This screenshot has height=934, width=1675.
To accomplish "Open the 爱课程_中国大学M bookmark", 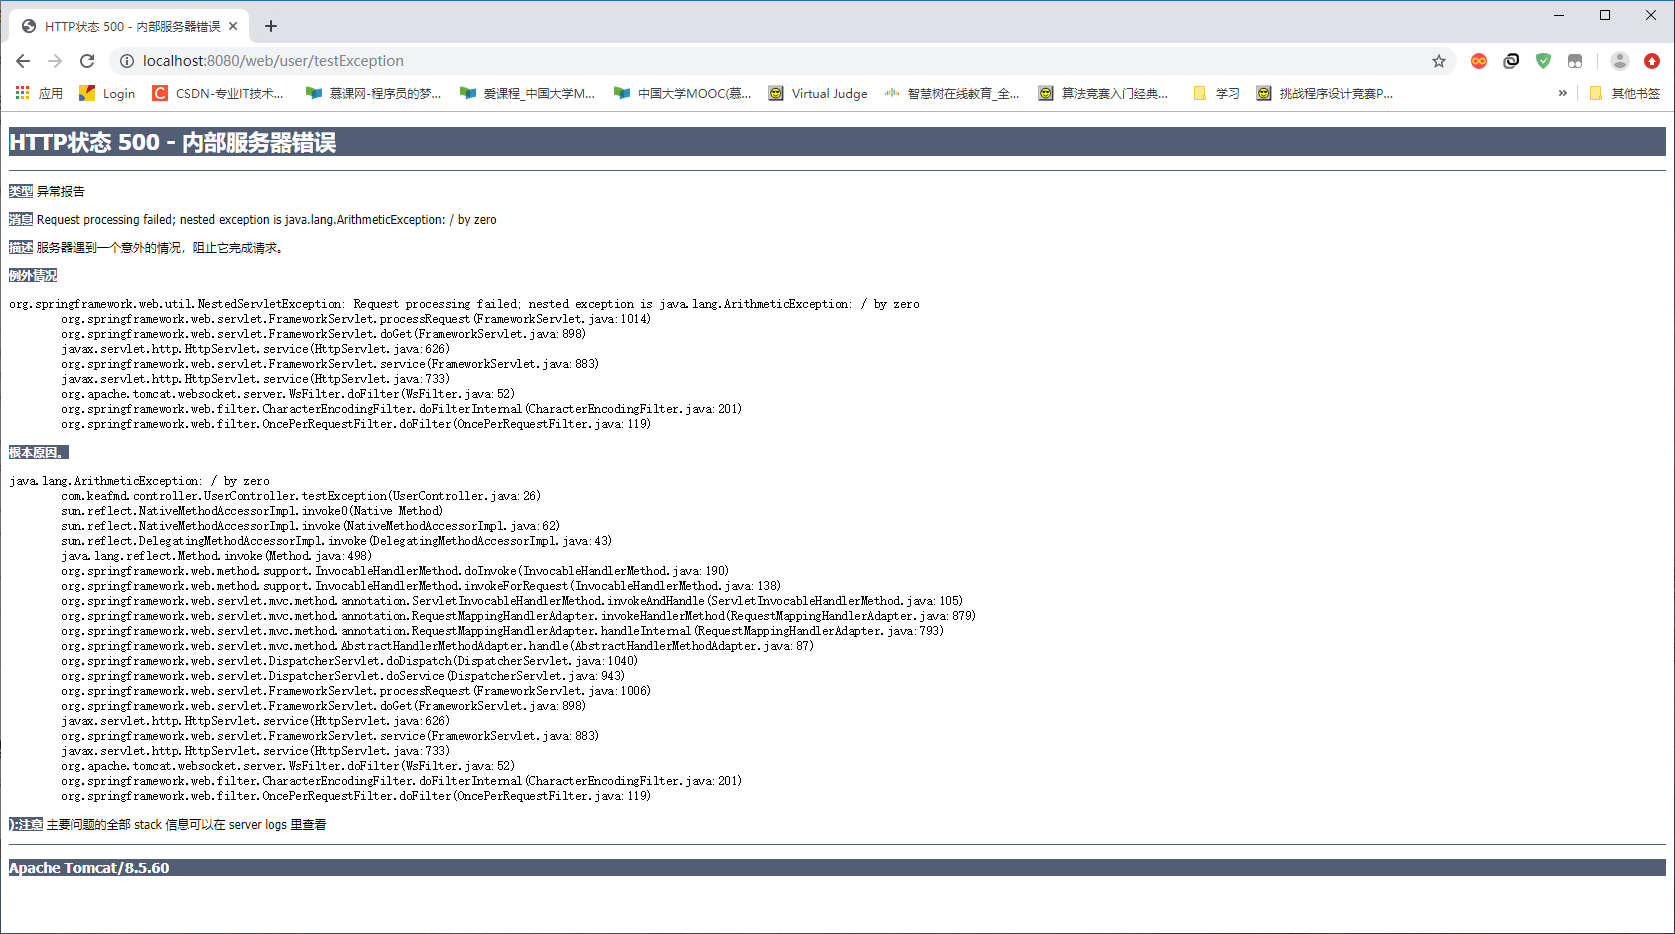I will tap(527, 93).
